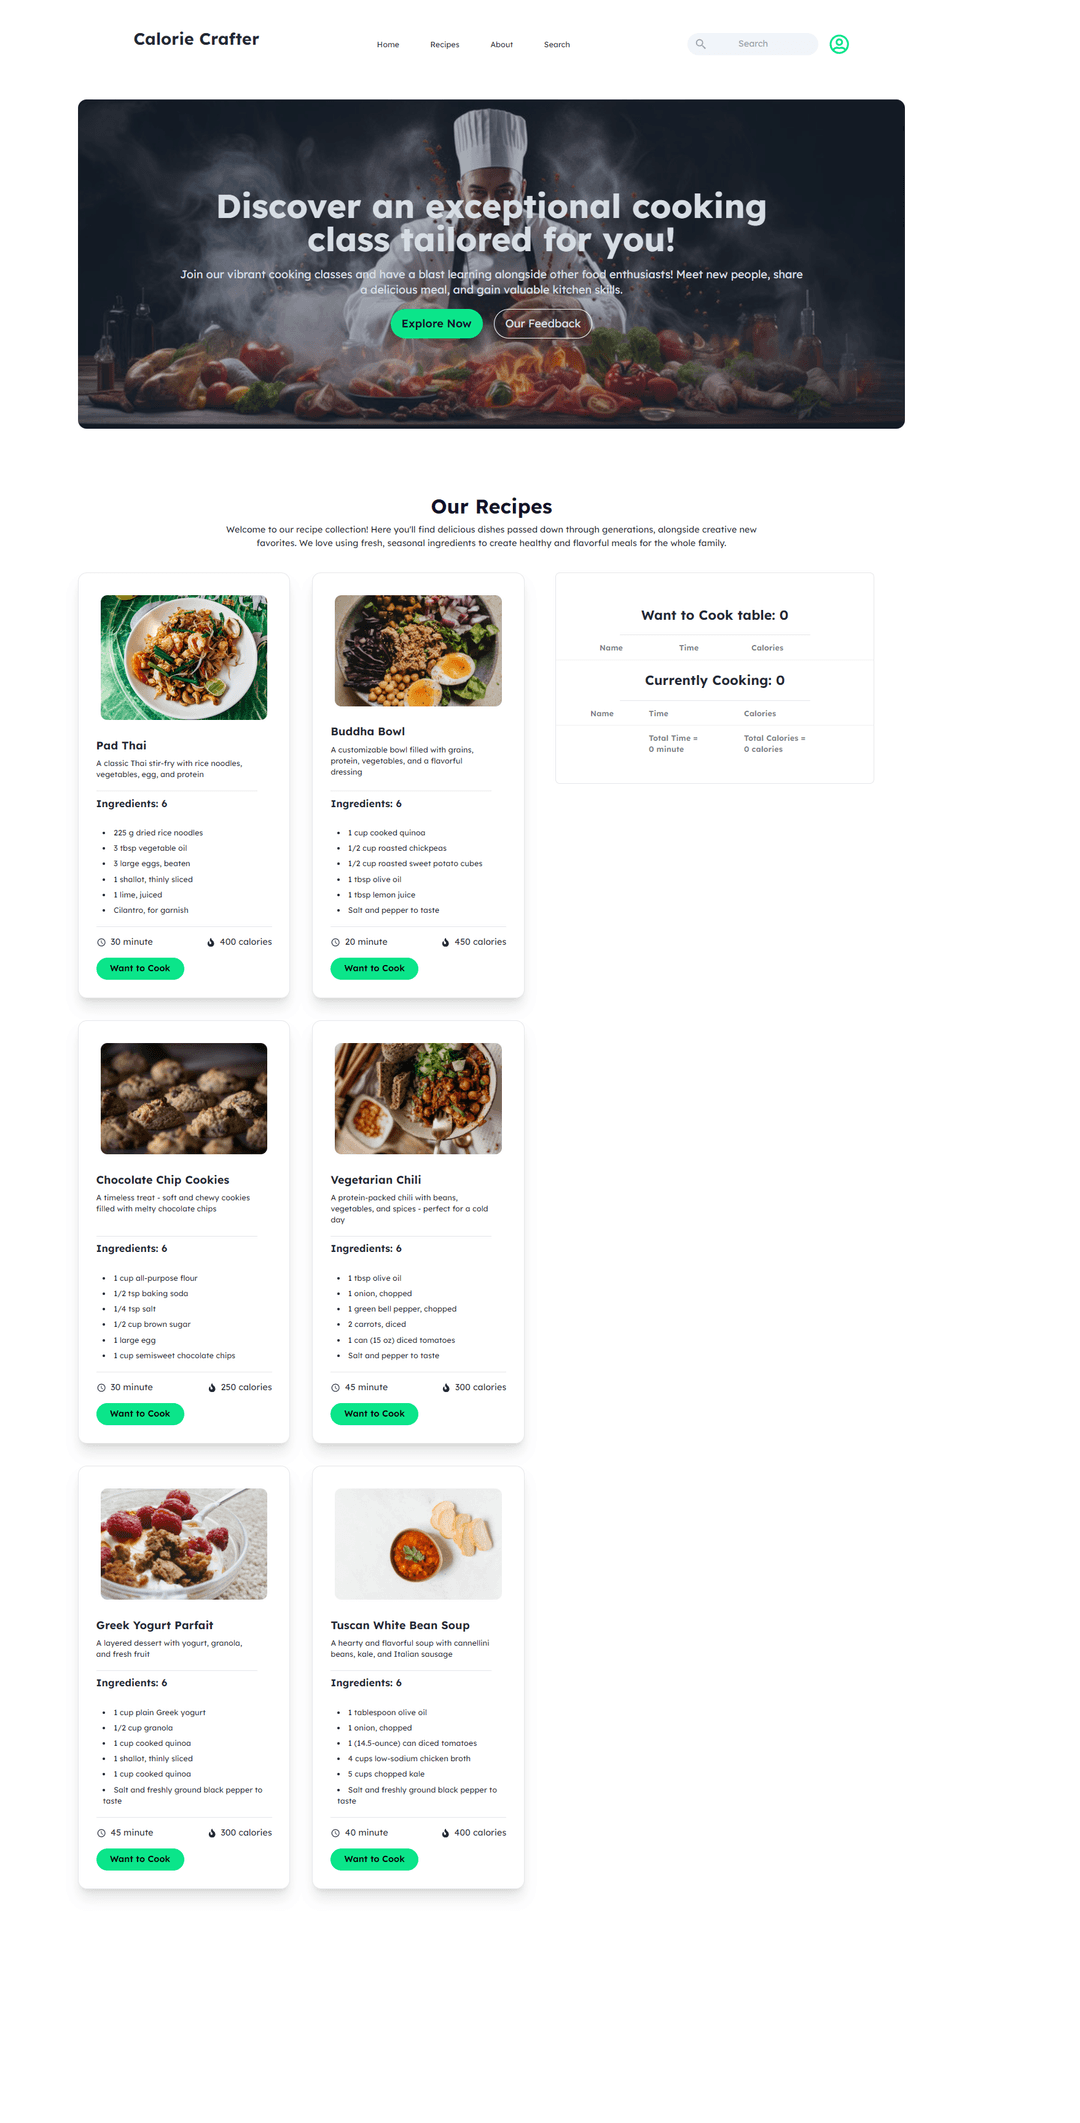Open the About page link
This screenshot has width=1080, height=2123.
click(501, 44)
